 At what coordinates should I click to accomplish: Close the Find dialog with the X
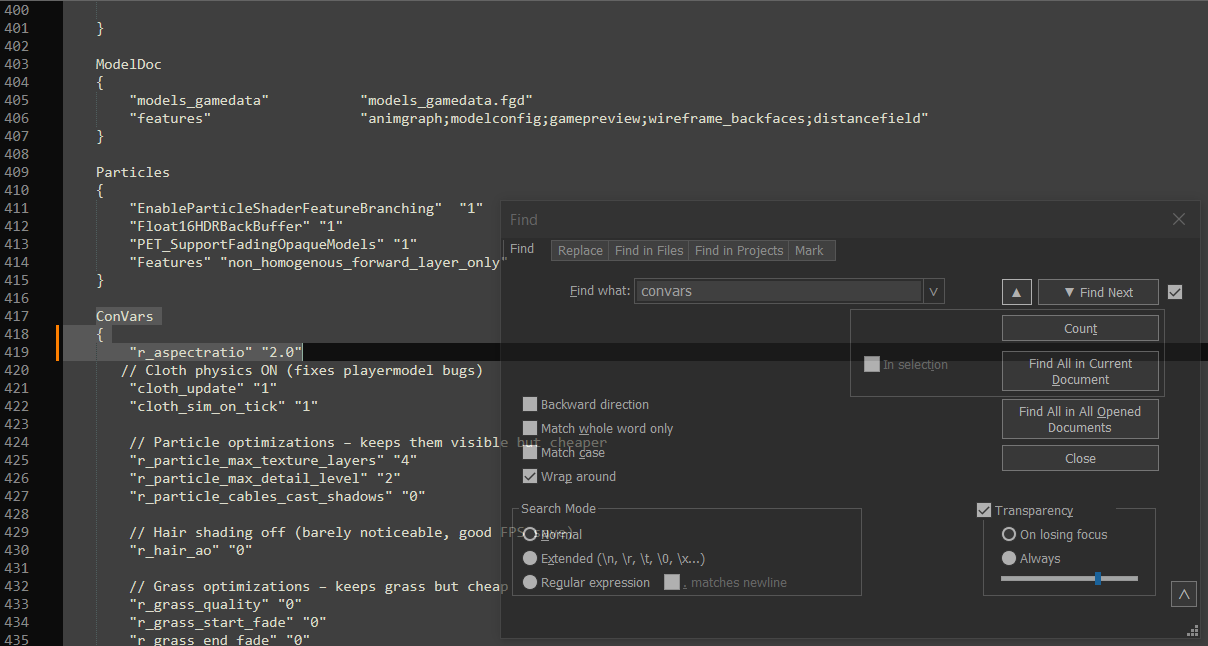pyautogui.click(x=1179, y=220)
